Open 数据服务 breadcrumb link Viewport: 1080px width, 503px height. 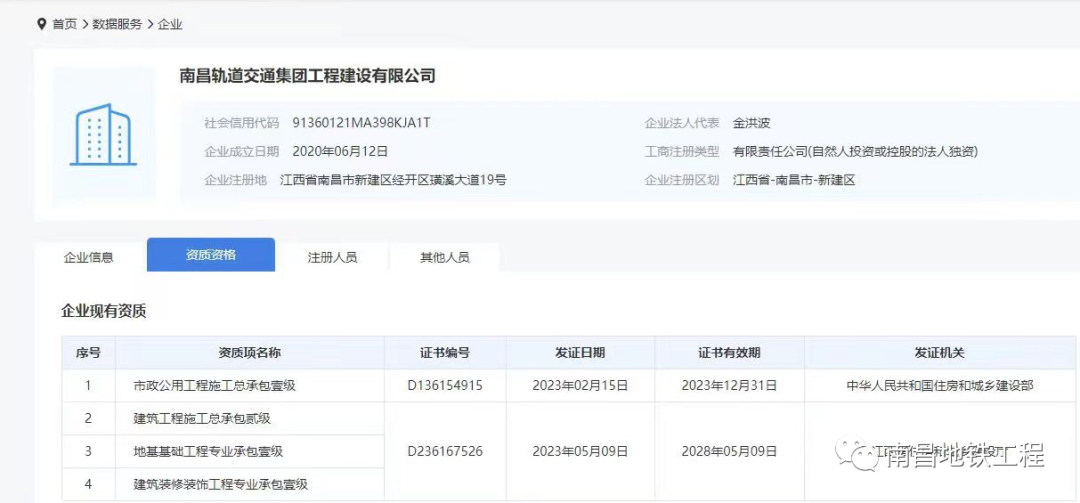coord(117,24)
